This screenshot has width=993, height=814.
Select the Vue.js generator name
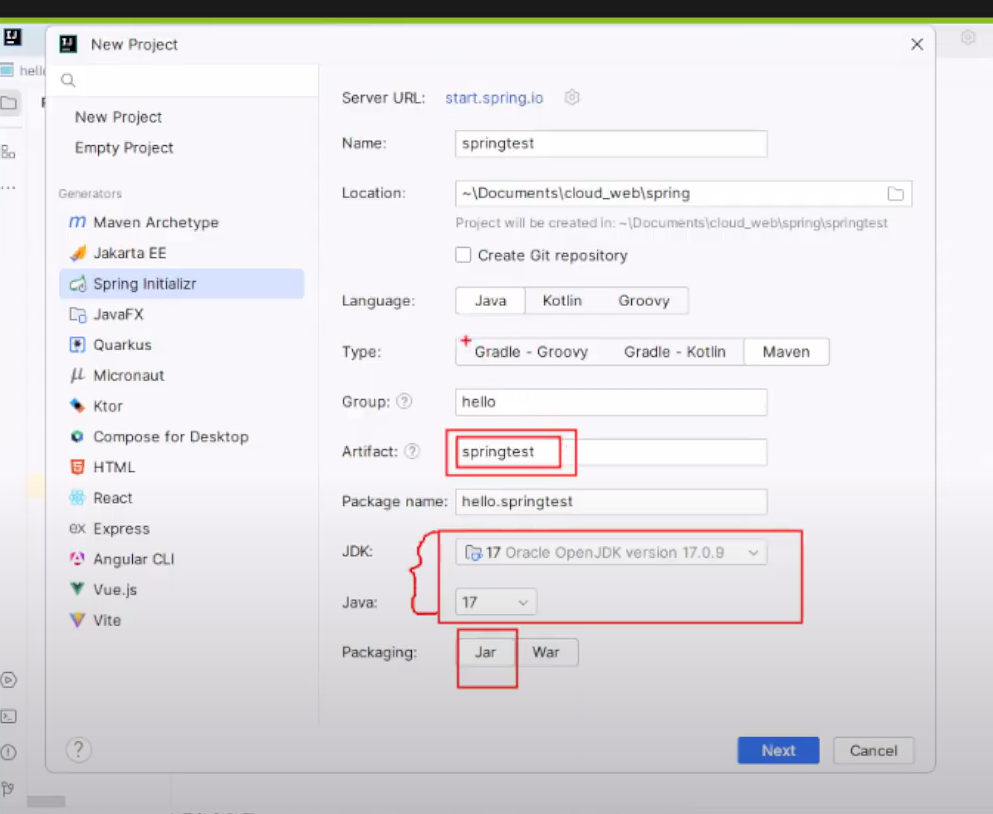click(115, 590)
